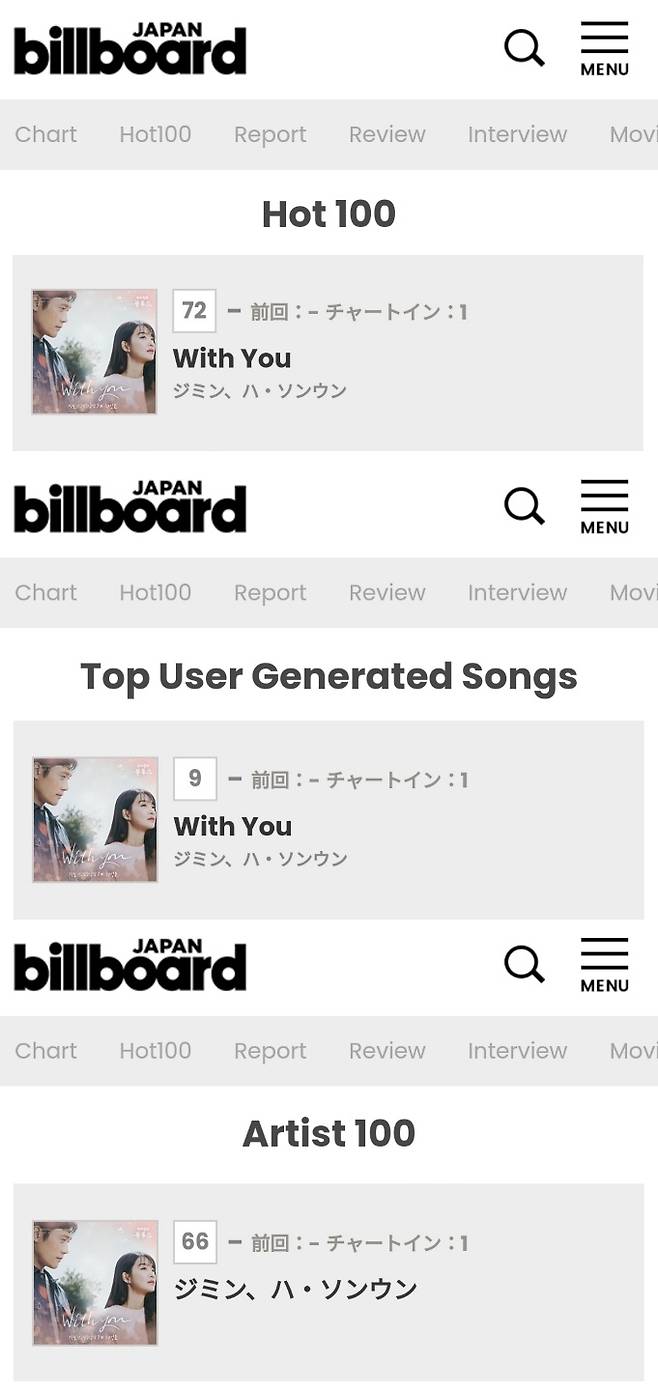This screenshot has height=1391, width=658.
Task: Open search icon in the header above Hot 100
Action: 524,48
